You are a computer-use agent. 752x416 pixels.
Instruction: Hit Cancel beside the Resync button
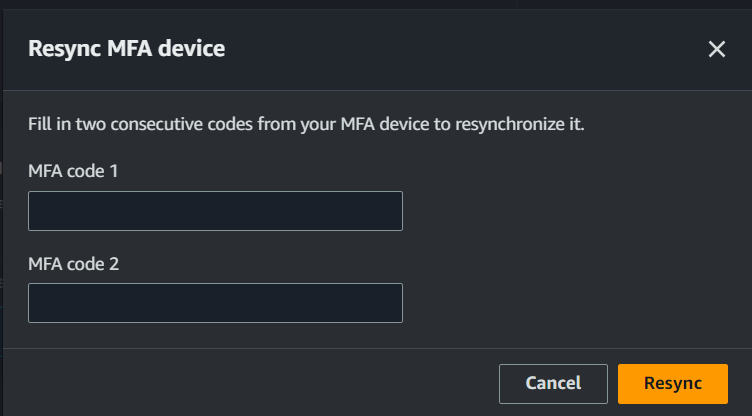[x=553, y=383]
